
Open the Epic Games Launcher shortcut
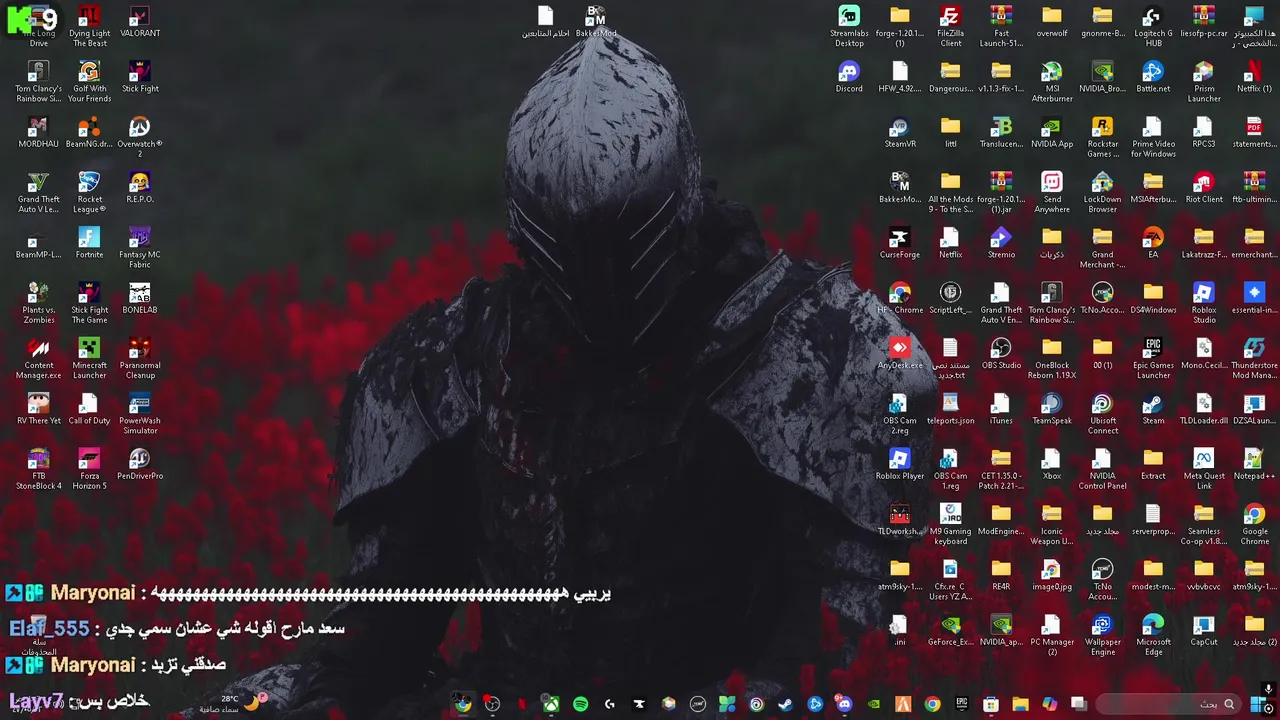click(1153, 359)
